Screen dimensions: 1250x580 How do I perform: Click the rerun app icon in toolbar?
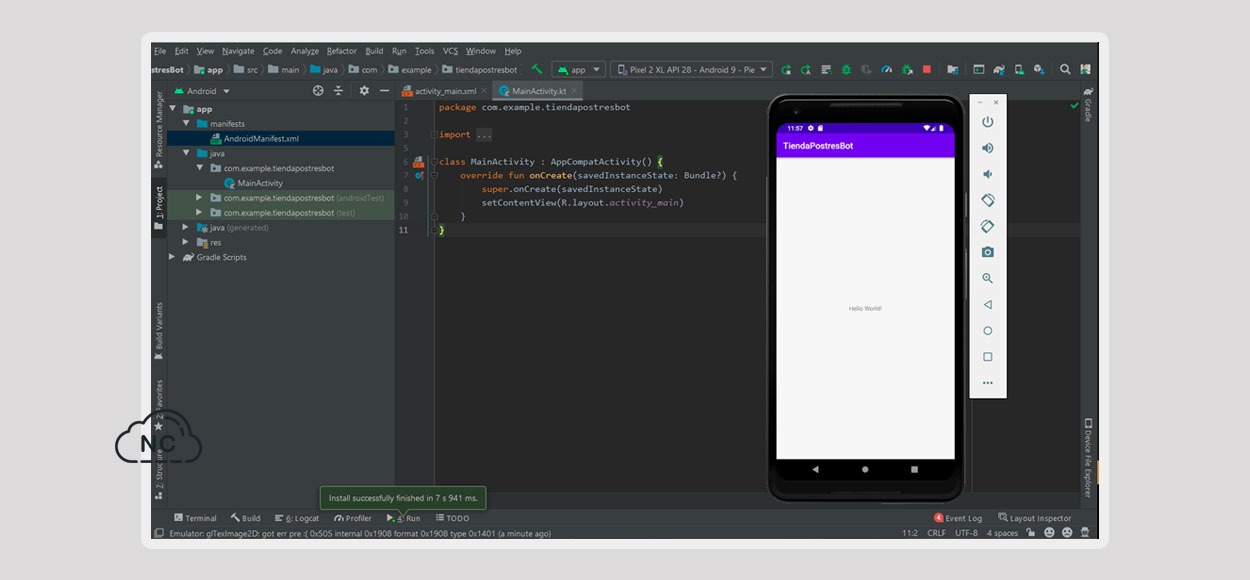(x=786, y=70)
